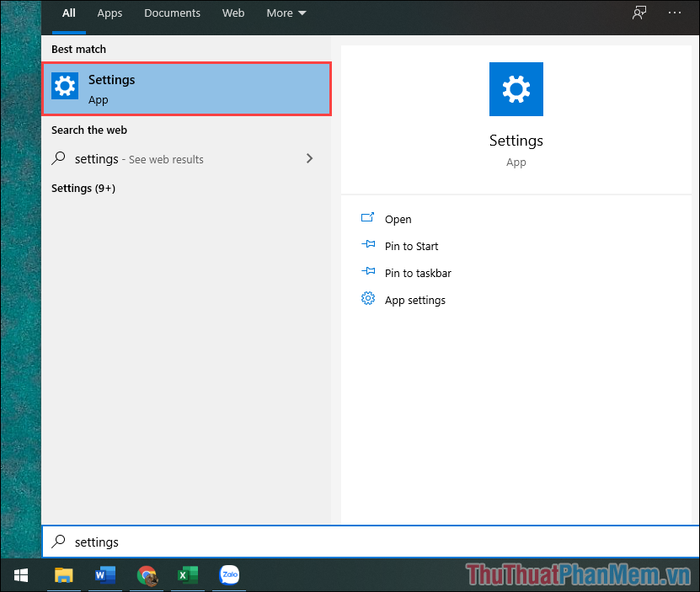
Task: Click the pin icon next to Pin to Start
Action: click(368, 244)
